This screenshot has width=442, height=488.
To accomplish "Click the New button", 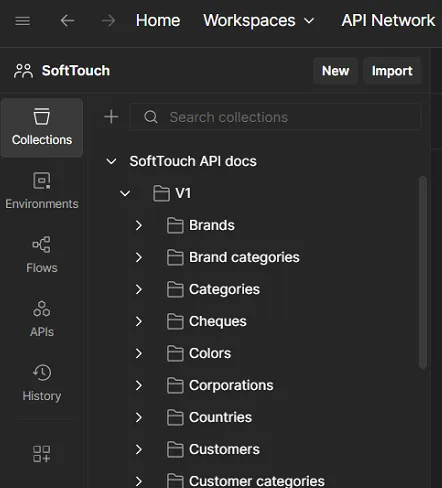I will [x=335, y=71].
